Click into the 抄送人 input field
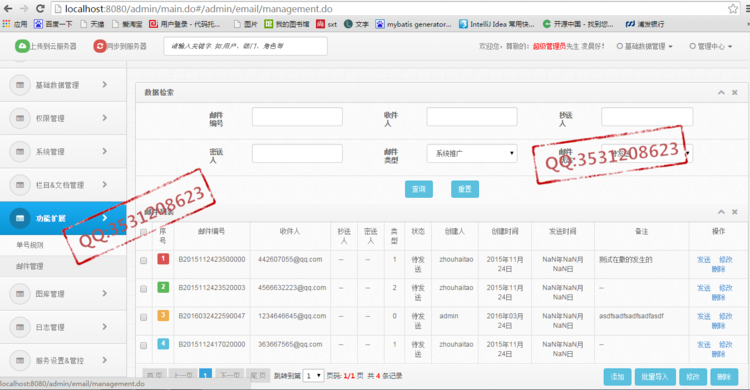The width and height of the screenshot is (750, 390). [647, 116]
